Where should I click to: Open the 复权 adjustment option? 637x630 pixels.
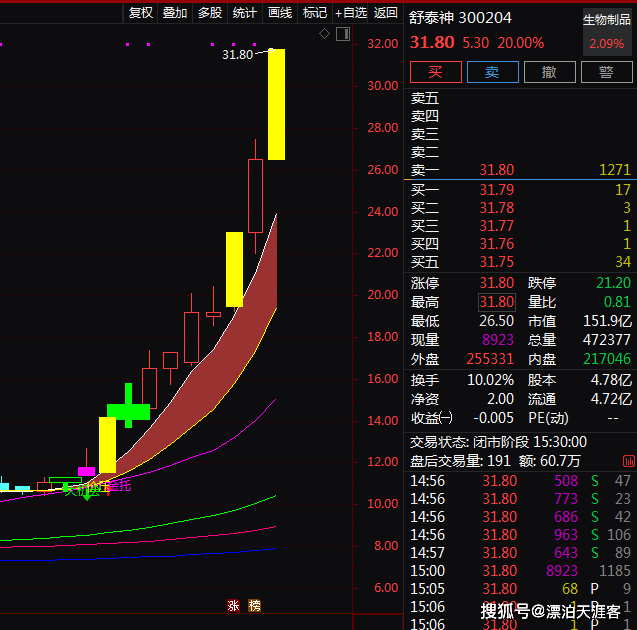point(141,12)
